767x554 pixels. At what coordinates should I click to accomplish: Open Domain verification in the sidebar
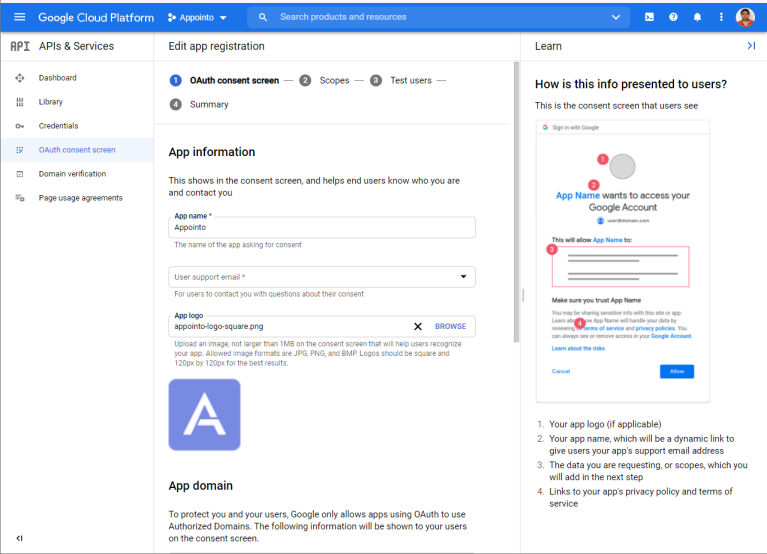tap(77, 174)
